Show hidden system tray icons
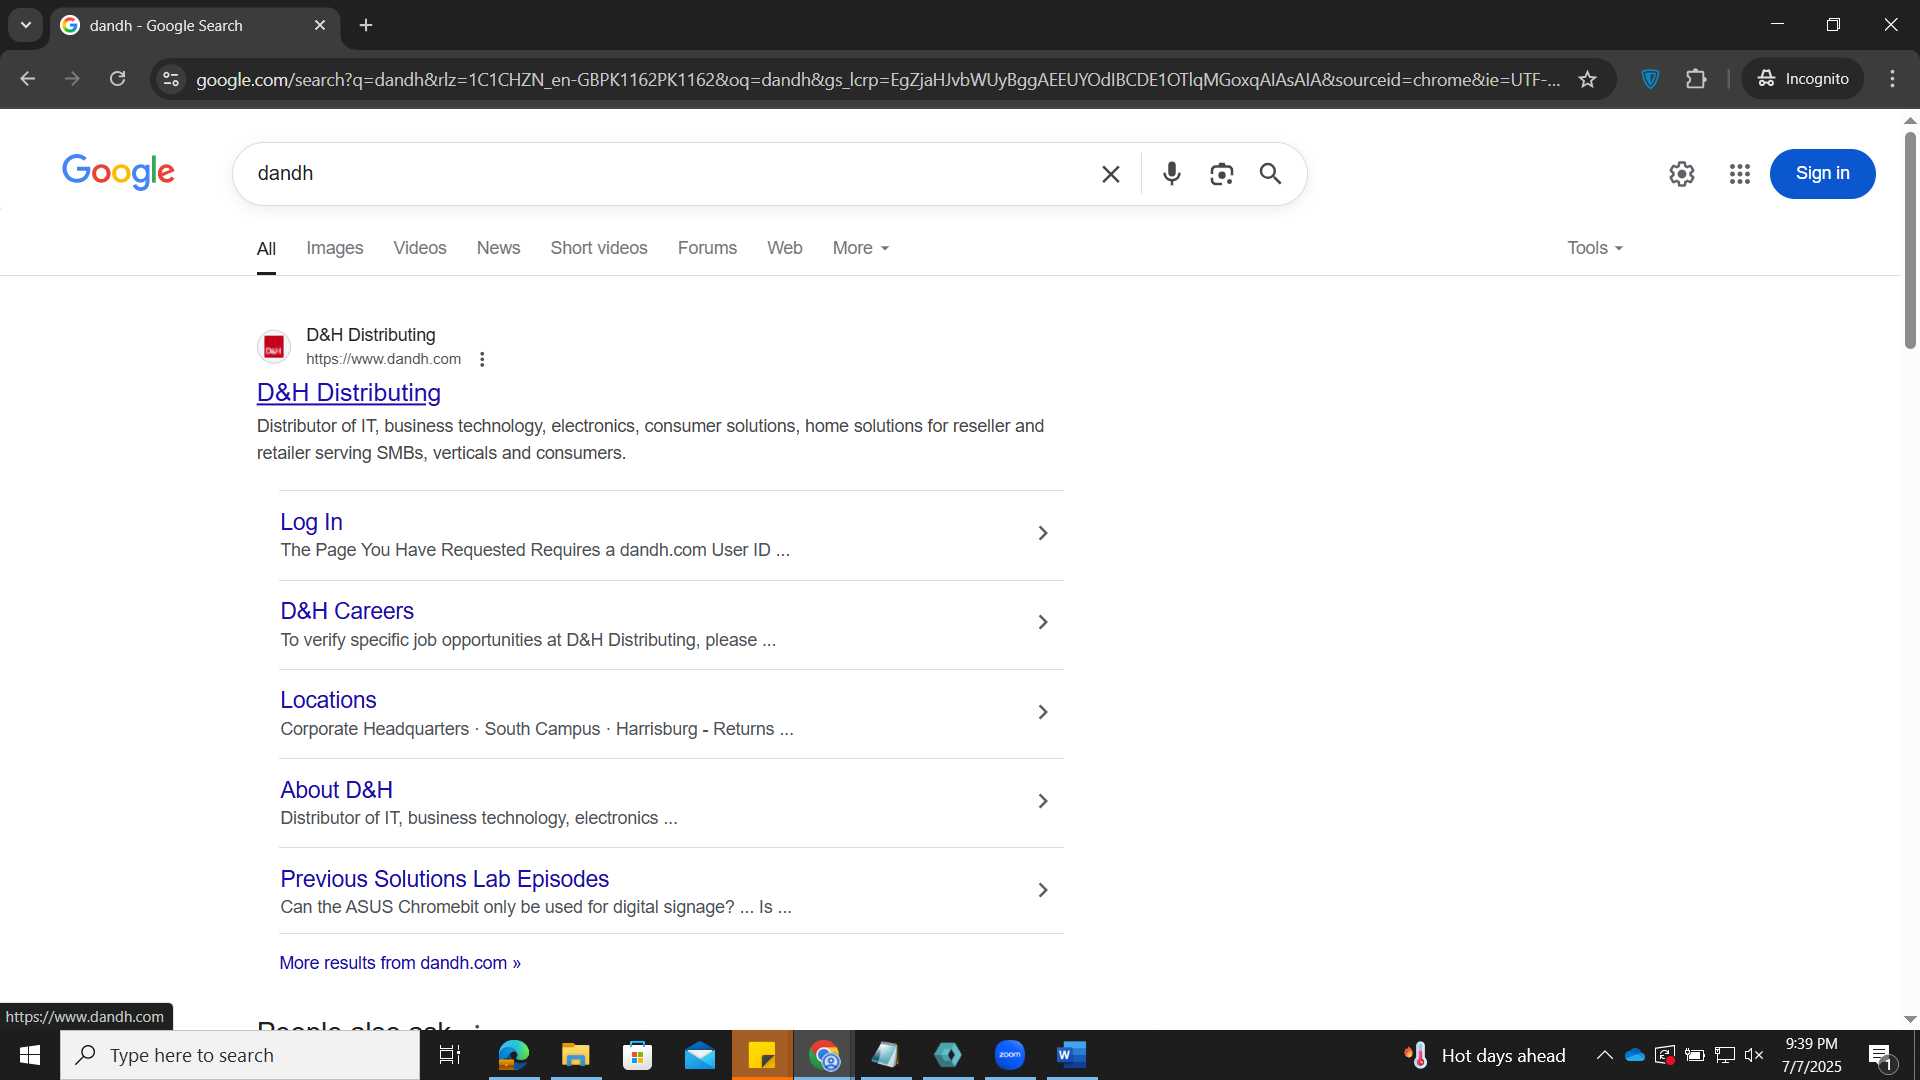 (1604, 1055)
